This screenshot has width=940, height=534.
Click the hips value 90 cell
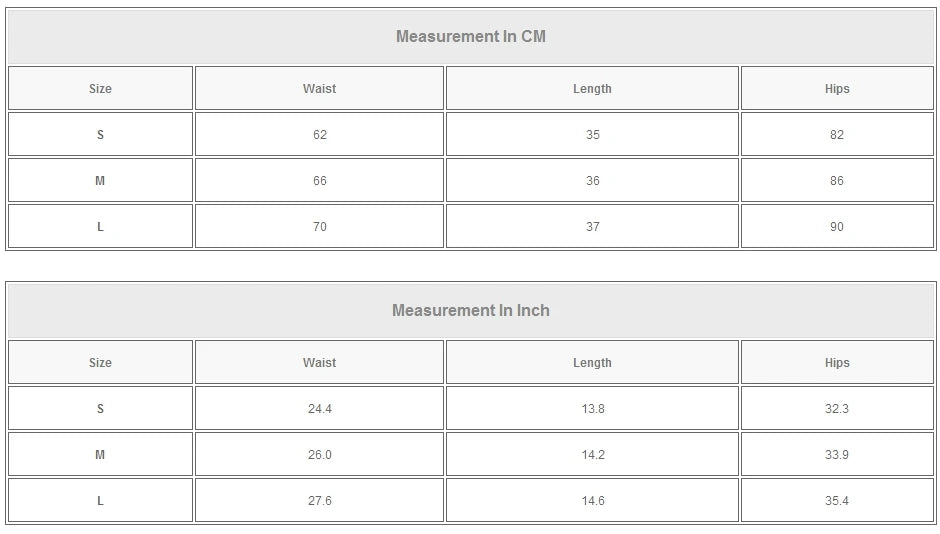coord(837,227)
